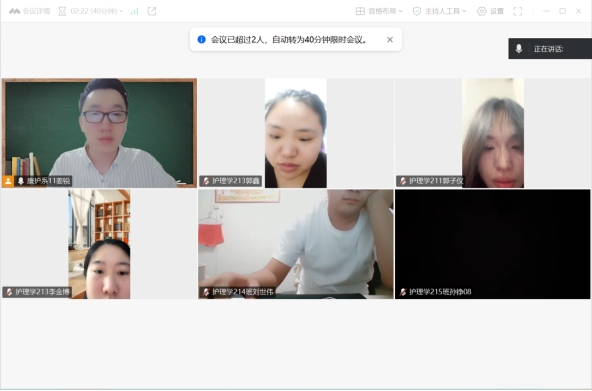Open the 会议详情 meeting details logo icon
This screenshot has height=391, width=592.
tap(14, 11)
